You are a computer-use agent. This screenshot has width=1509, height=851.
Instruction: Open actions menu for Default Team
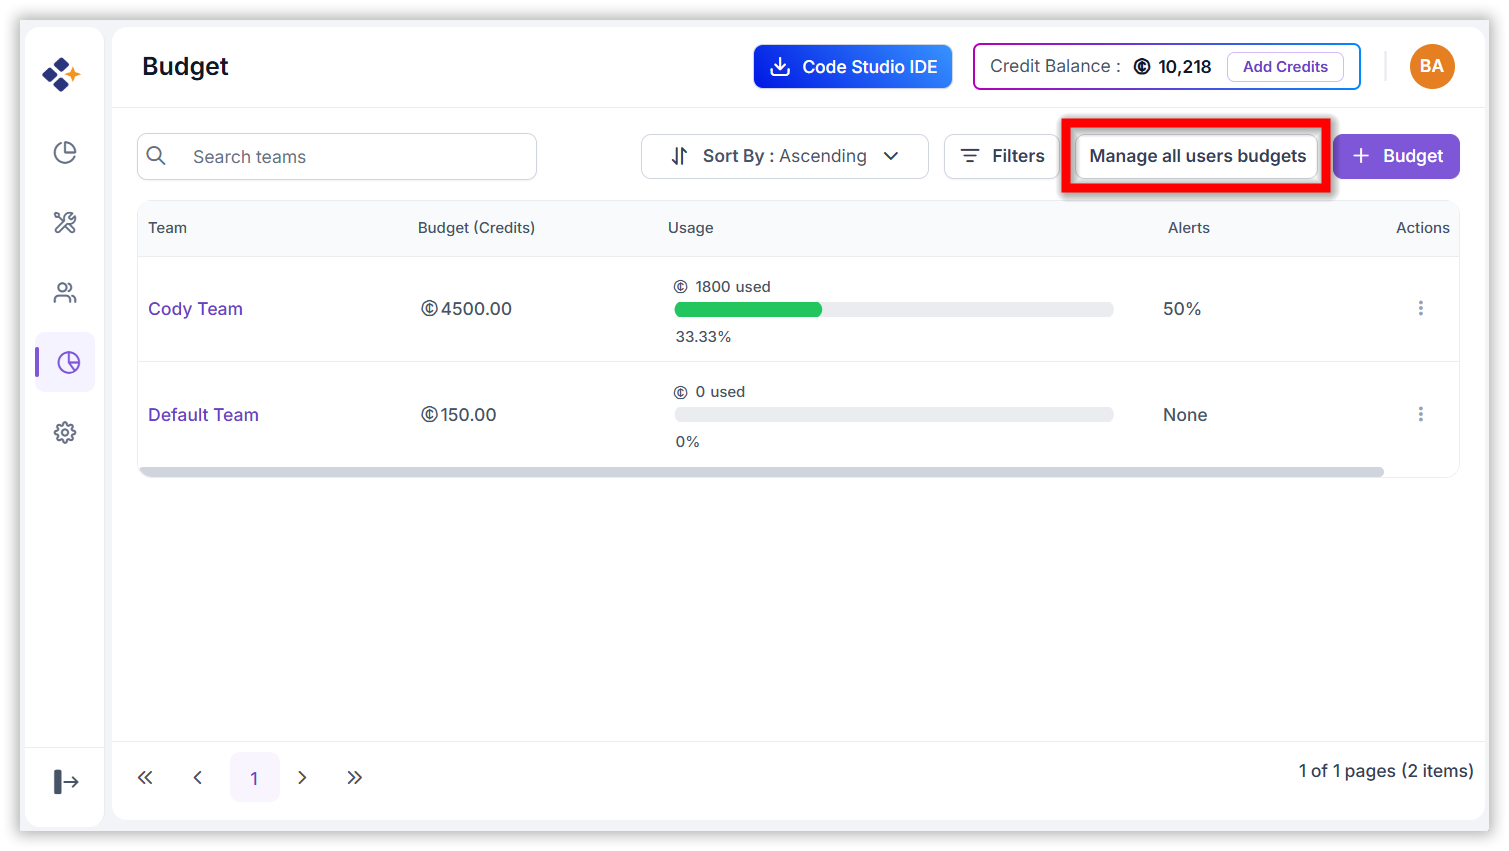tap(1420, 414)
